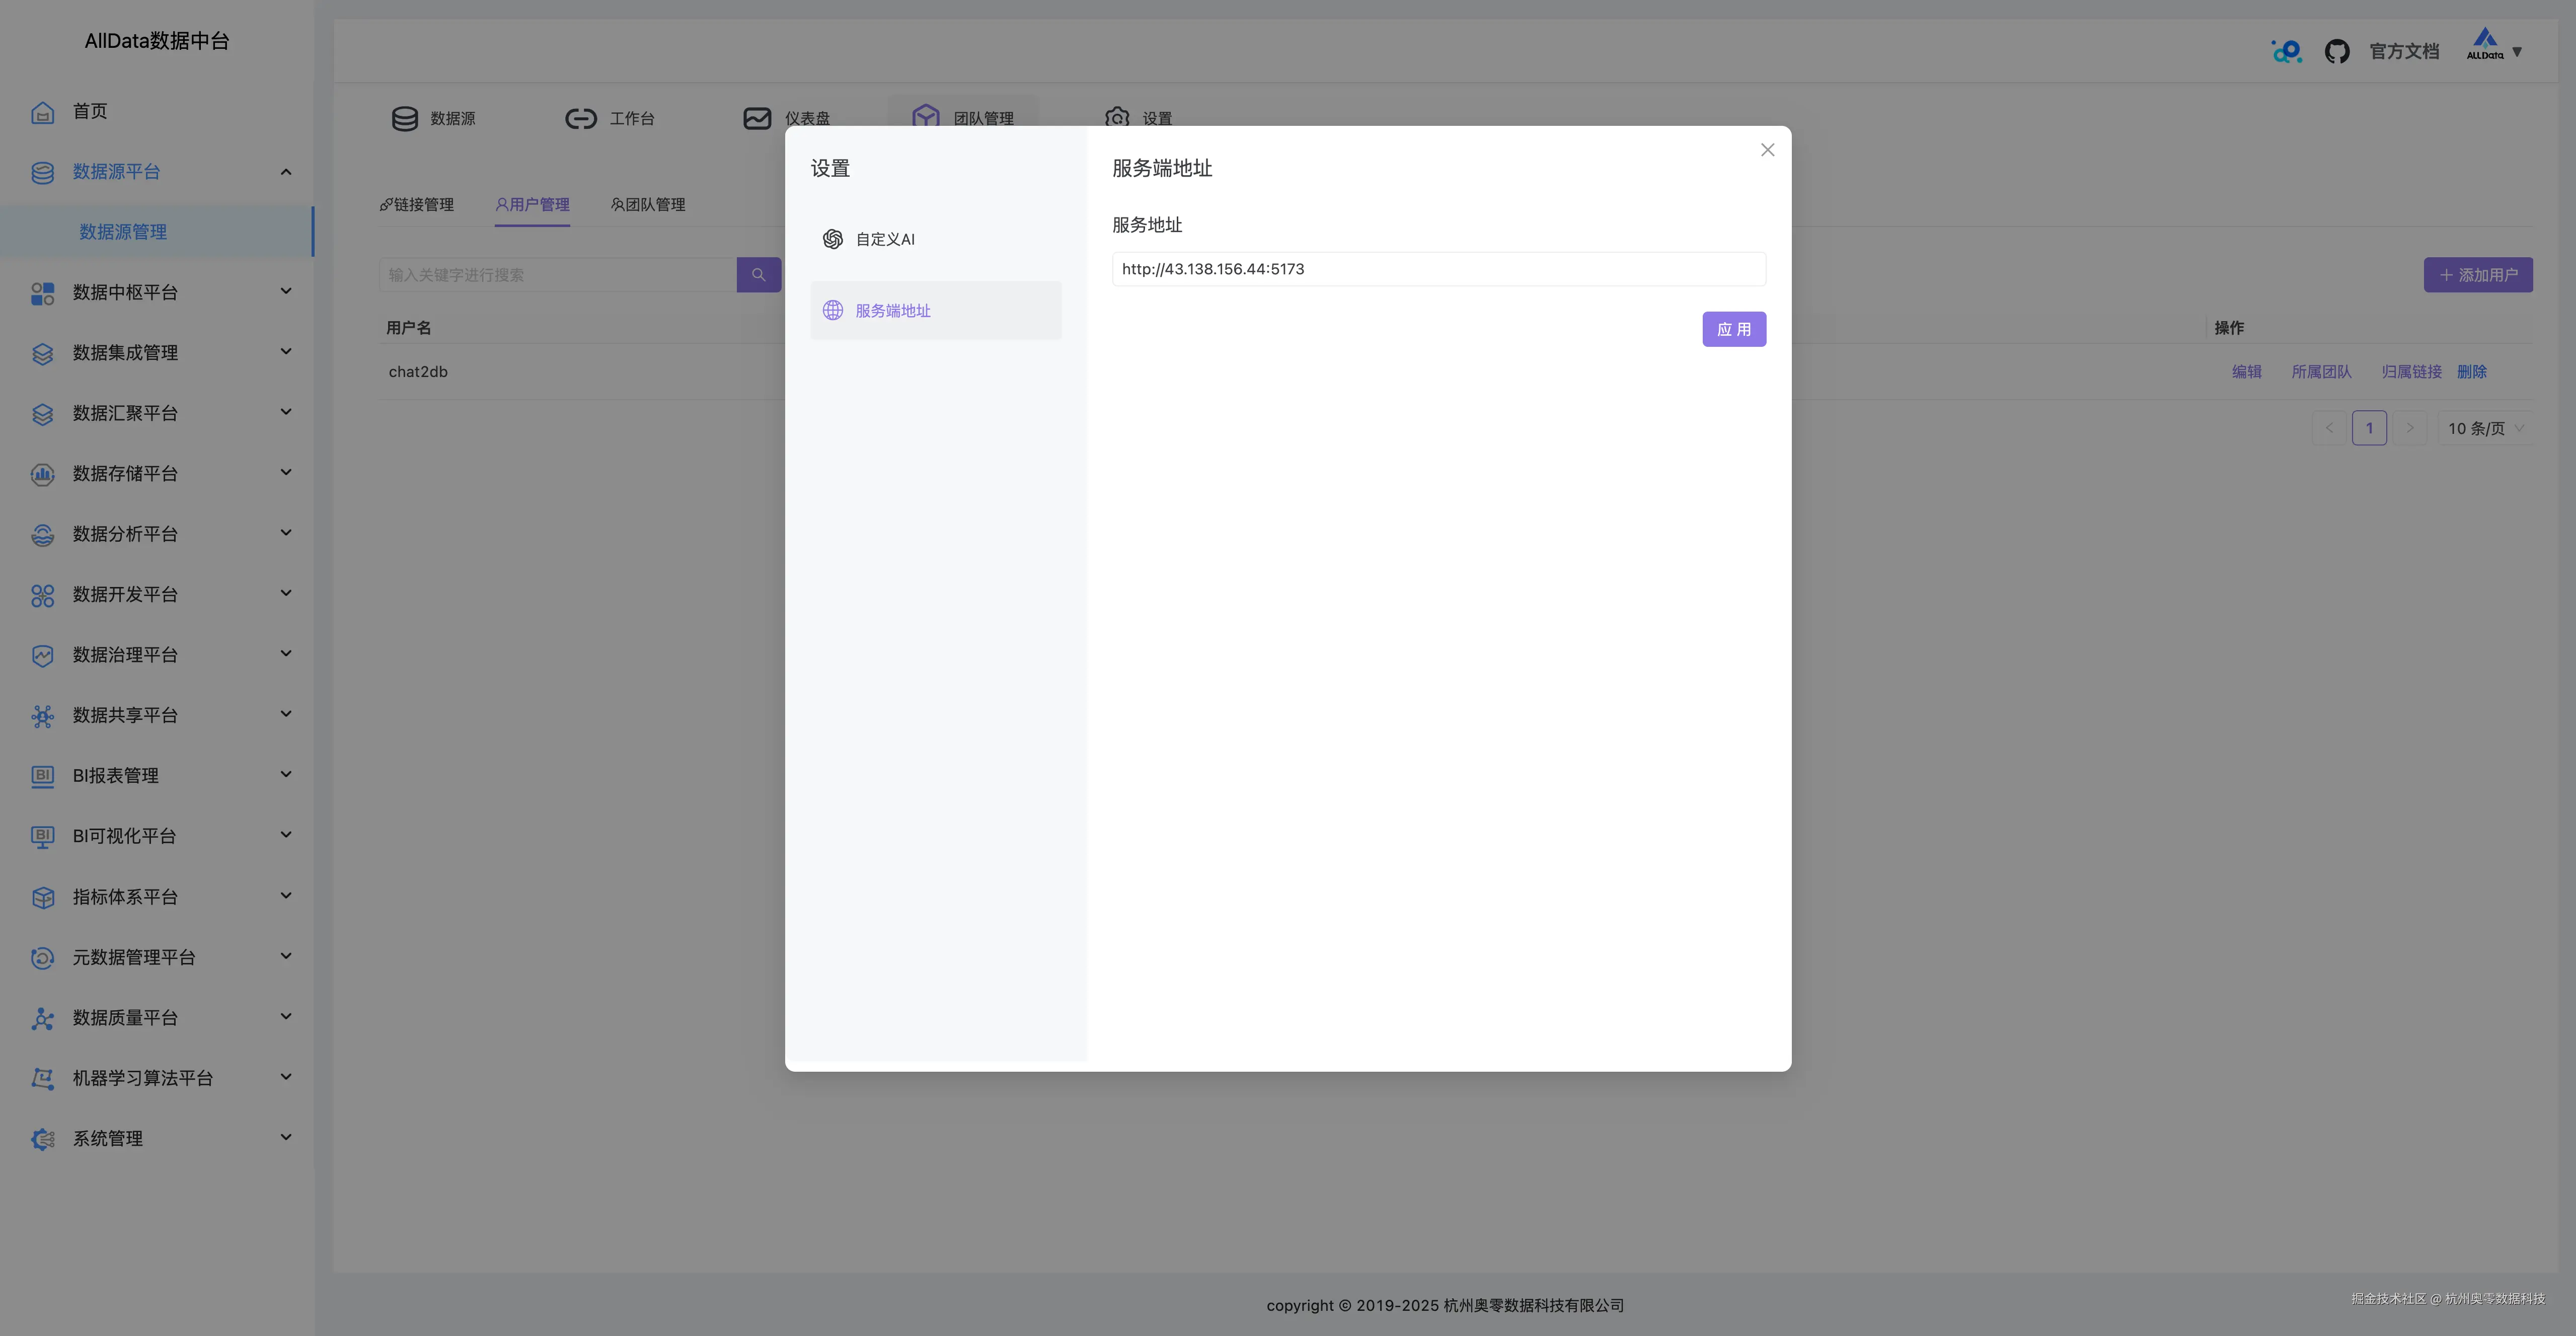Click the 服务地址 URL input field
This screenshot has width=2576, height=1336.
point(1438,269)
